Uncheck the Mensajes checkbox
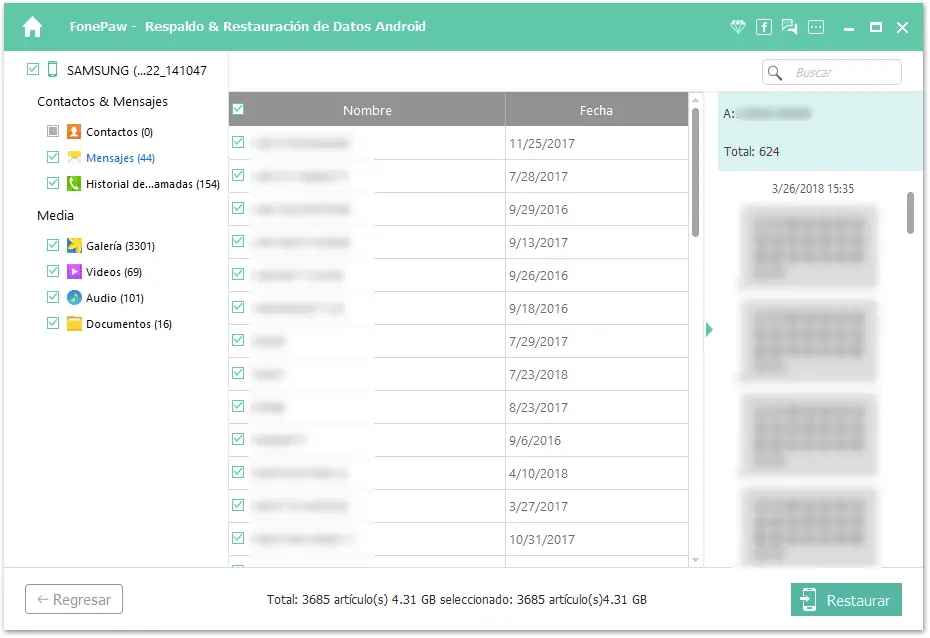 53,157
